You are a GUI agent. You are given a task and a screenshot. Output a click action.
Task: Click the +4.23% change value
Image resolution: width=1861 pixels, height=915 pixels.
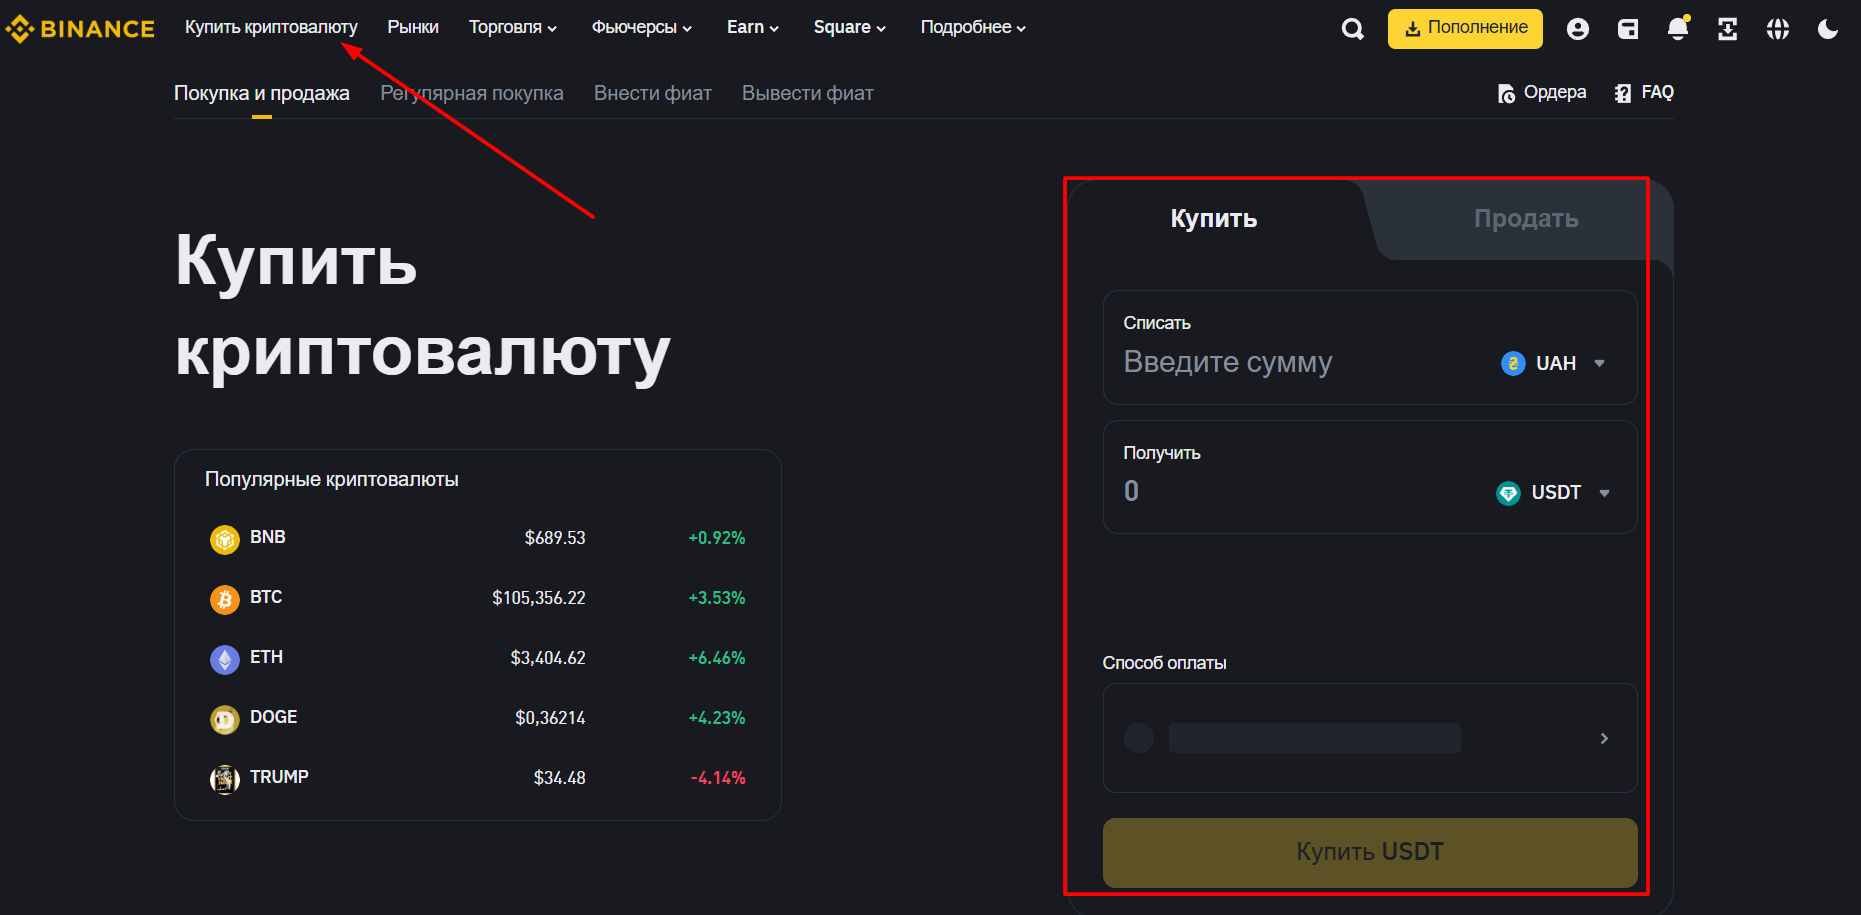coord(717,718)
